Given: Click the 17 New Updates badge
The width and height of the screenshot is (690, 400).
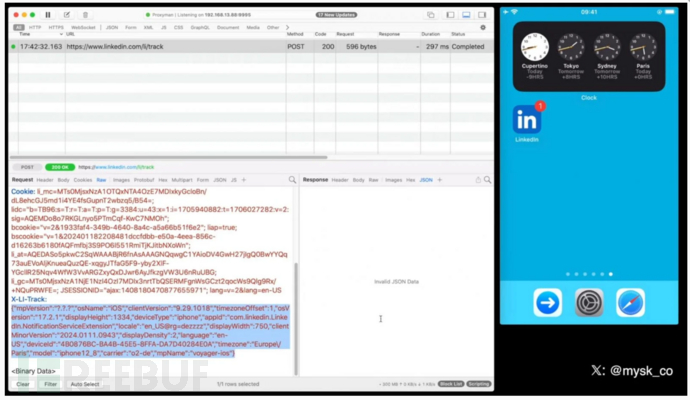Looking at the screenshot, I should tap(336, 15).
